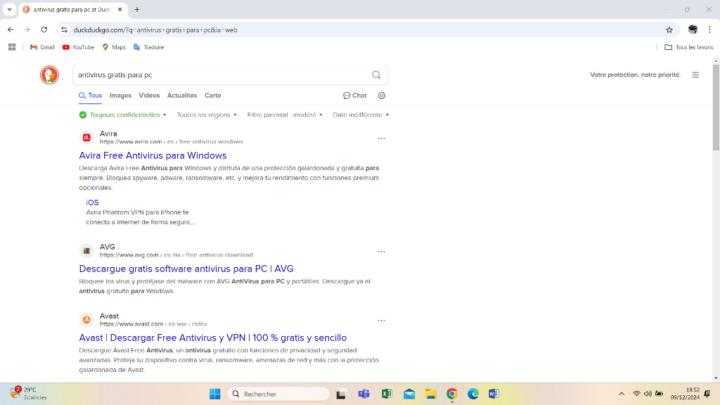
Task: Open more options for the Avira result
Action: (x=381, y=138)
